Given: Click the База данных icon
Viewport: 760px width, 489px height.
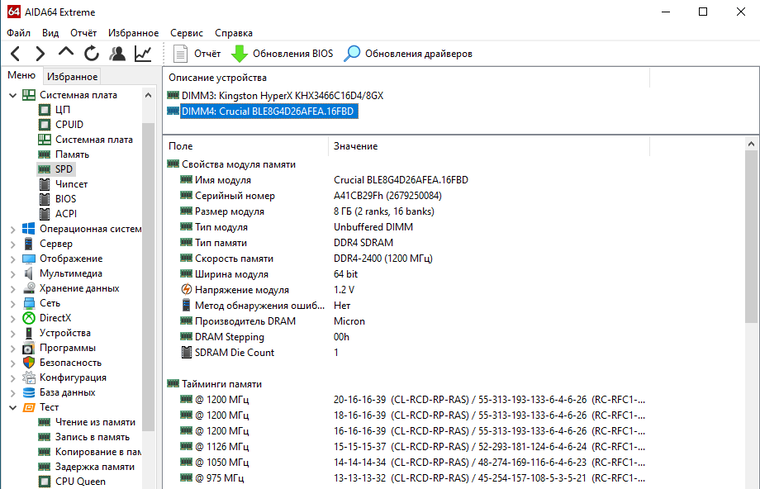Looking at the screenshot, I should 29,393.
